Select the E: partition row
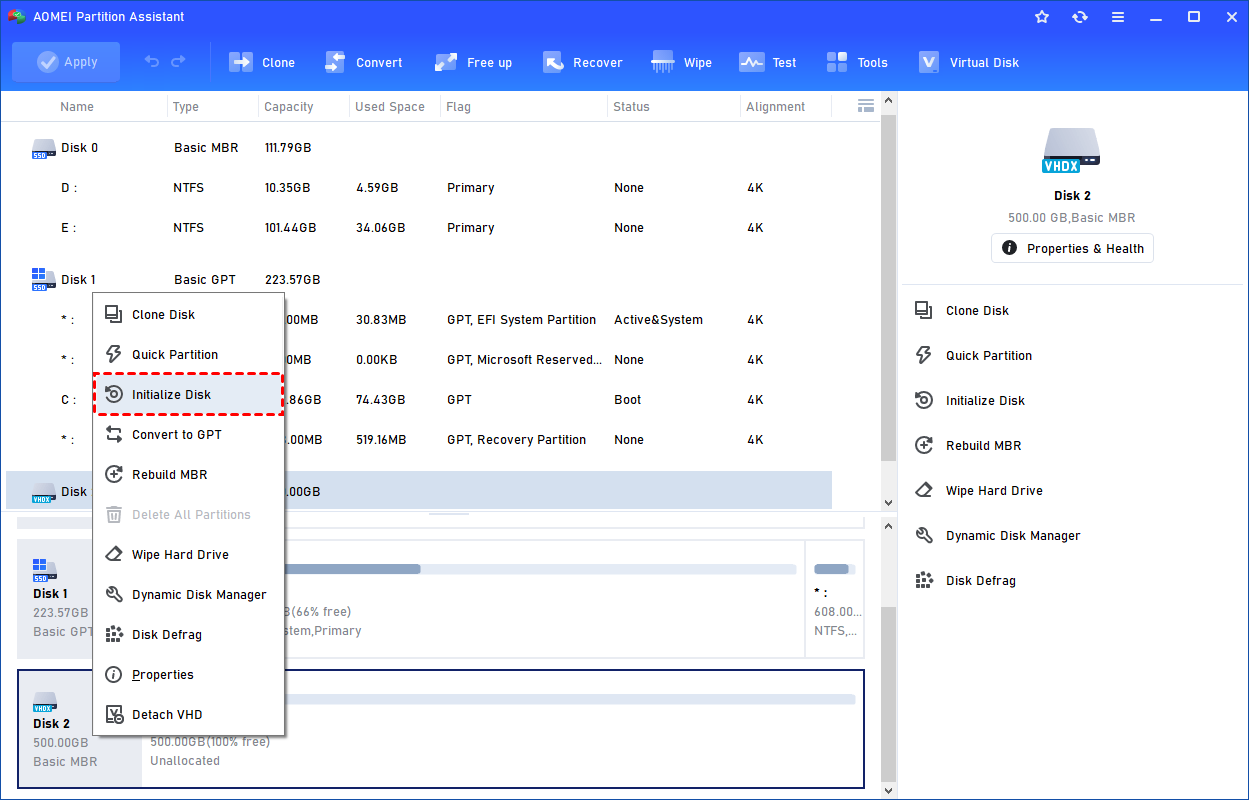 point(419,227)
